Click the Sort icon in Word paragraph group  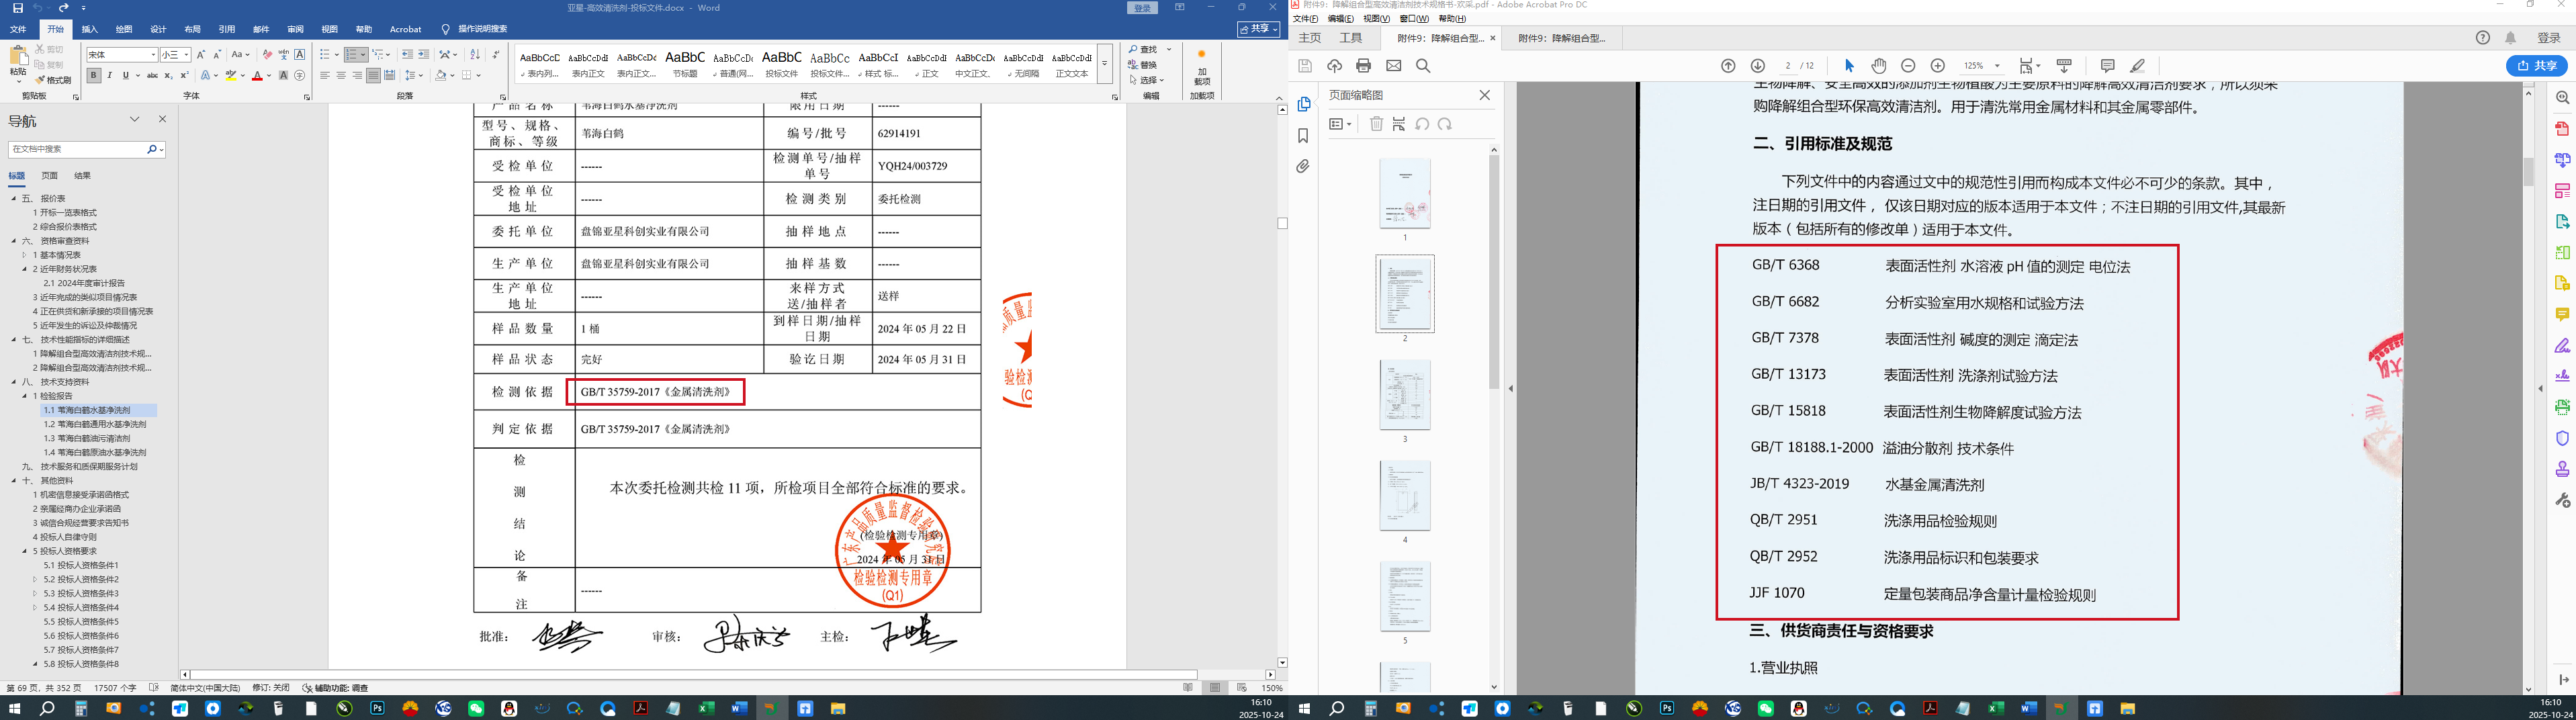(475, 55)
